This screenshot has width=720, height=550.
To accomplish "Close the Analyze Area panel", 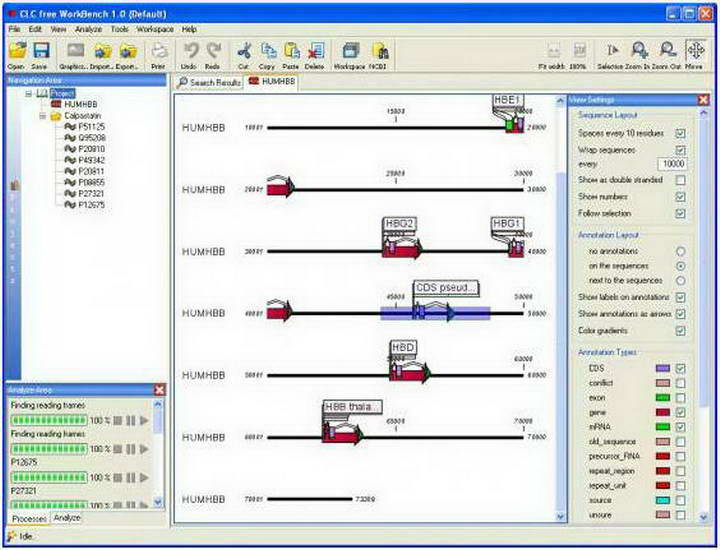I will tap(159, 390).
